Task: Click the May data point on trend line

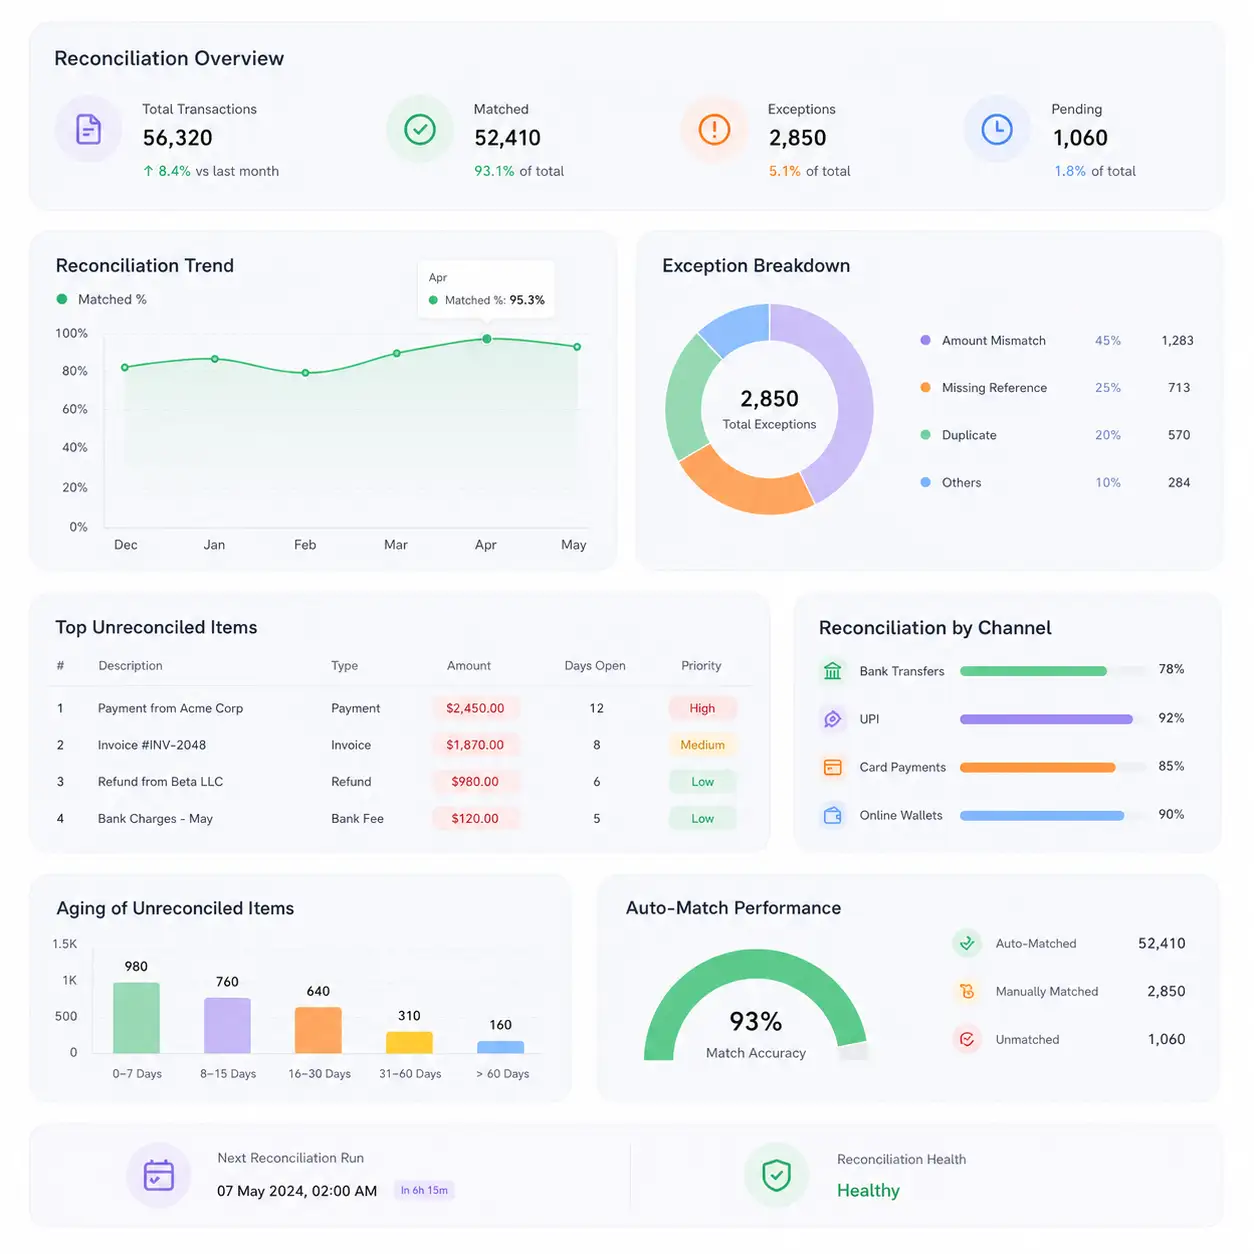Action: click(577, 347)
